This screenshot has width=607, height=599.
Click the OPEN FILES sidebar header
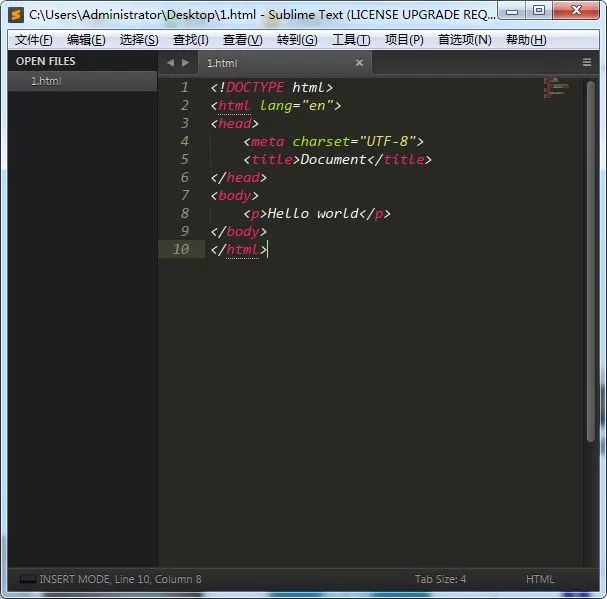[x=46, y=61]
